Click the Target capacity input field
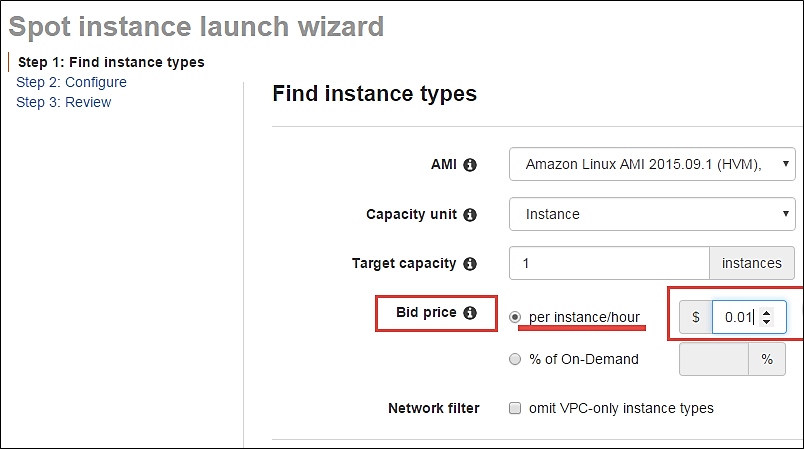804x449 pixels. pos(609,264)
